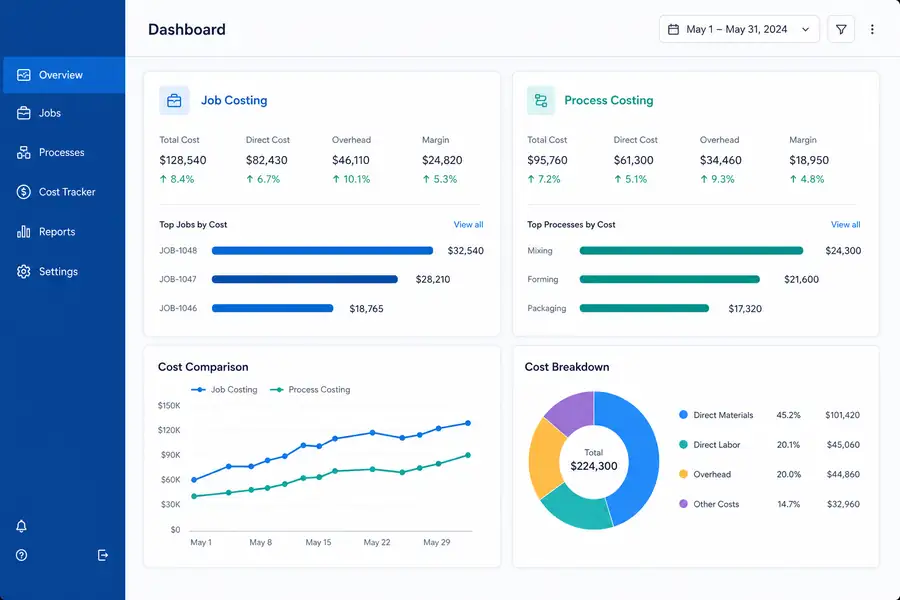Click the $24,300 Mixing amount
This screenshot has width=900, height=600.
(843, 251)
